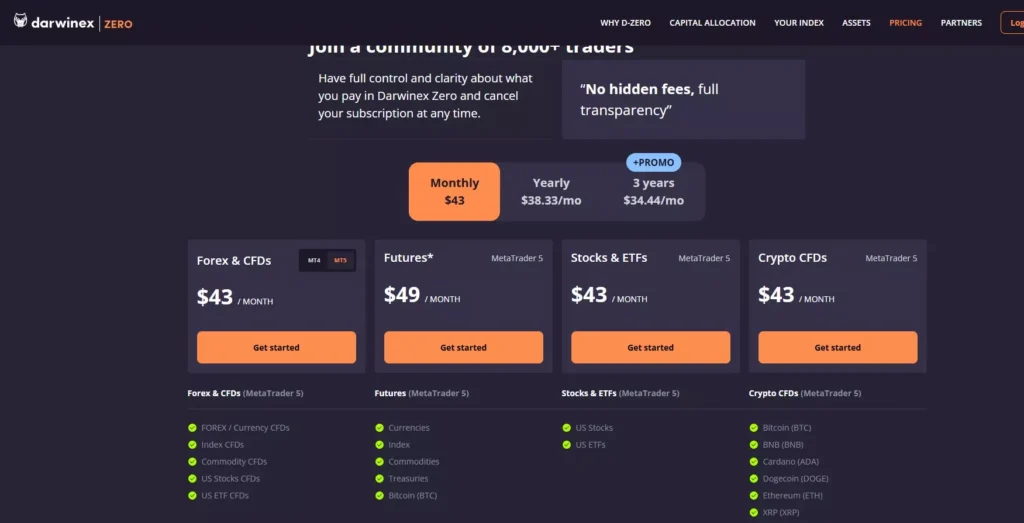The image size is (1024, 523).
Task: Open the ASSETS menu item
Action: pyautogui.click(x=856, y=23)
